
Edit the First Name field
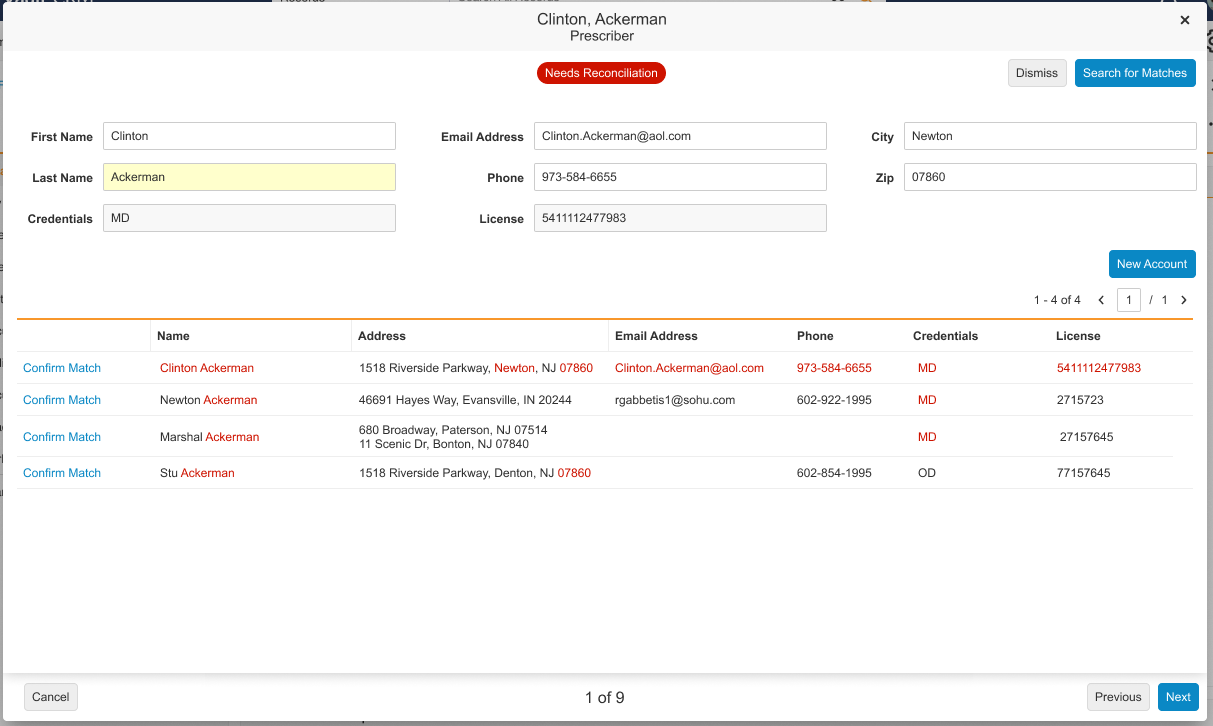click(249, 136)
